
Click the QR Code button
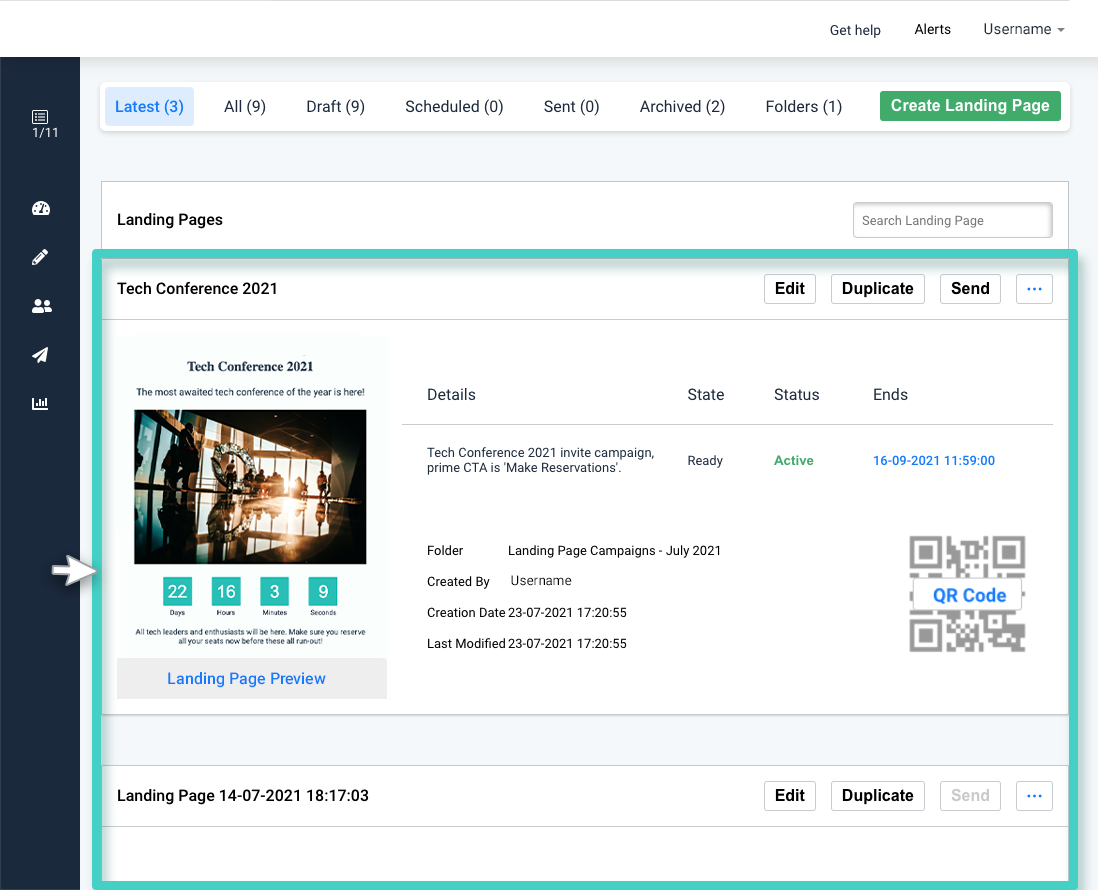tap(969, 595)
